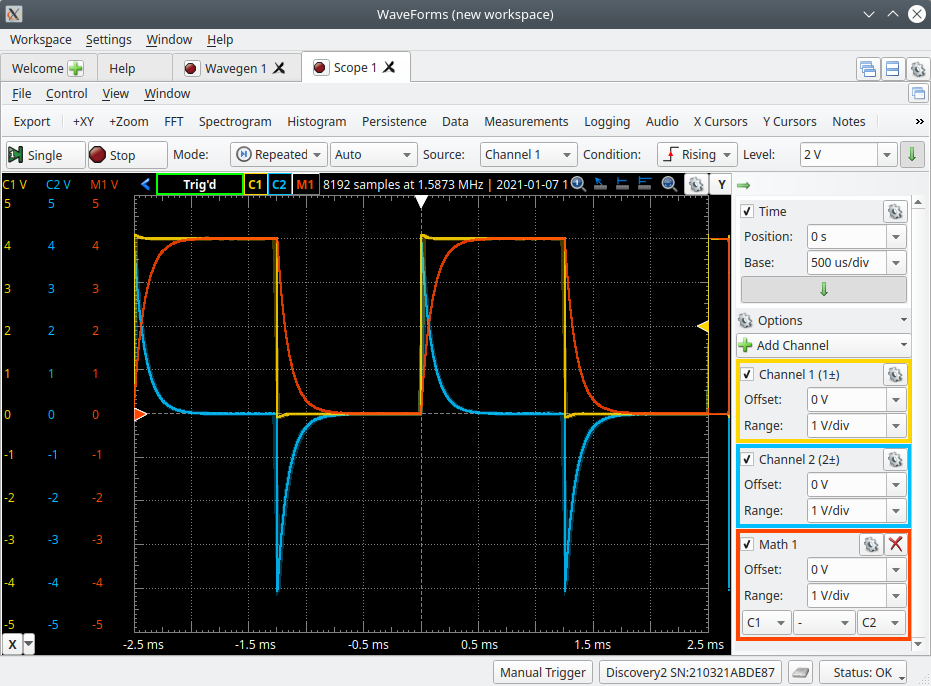Open the Control menu
This screenshot has width=931, height=686.
click(x=66, y=94)
